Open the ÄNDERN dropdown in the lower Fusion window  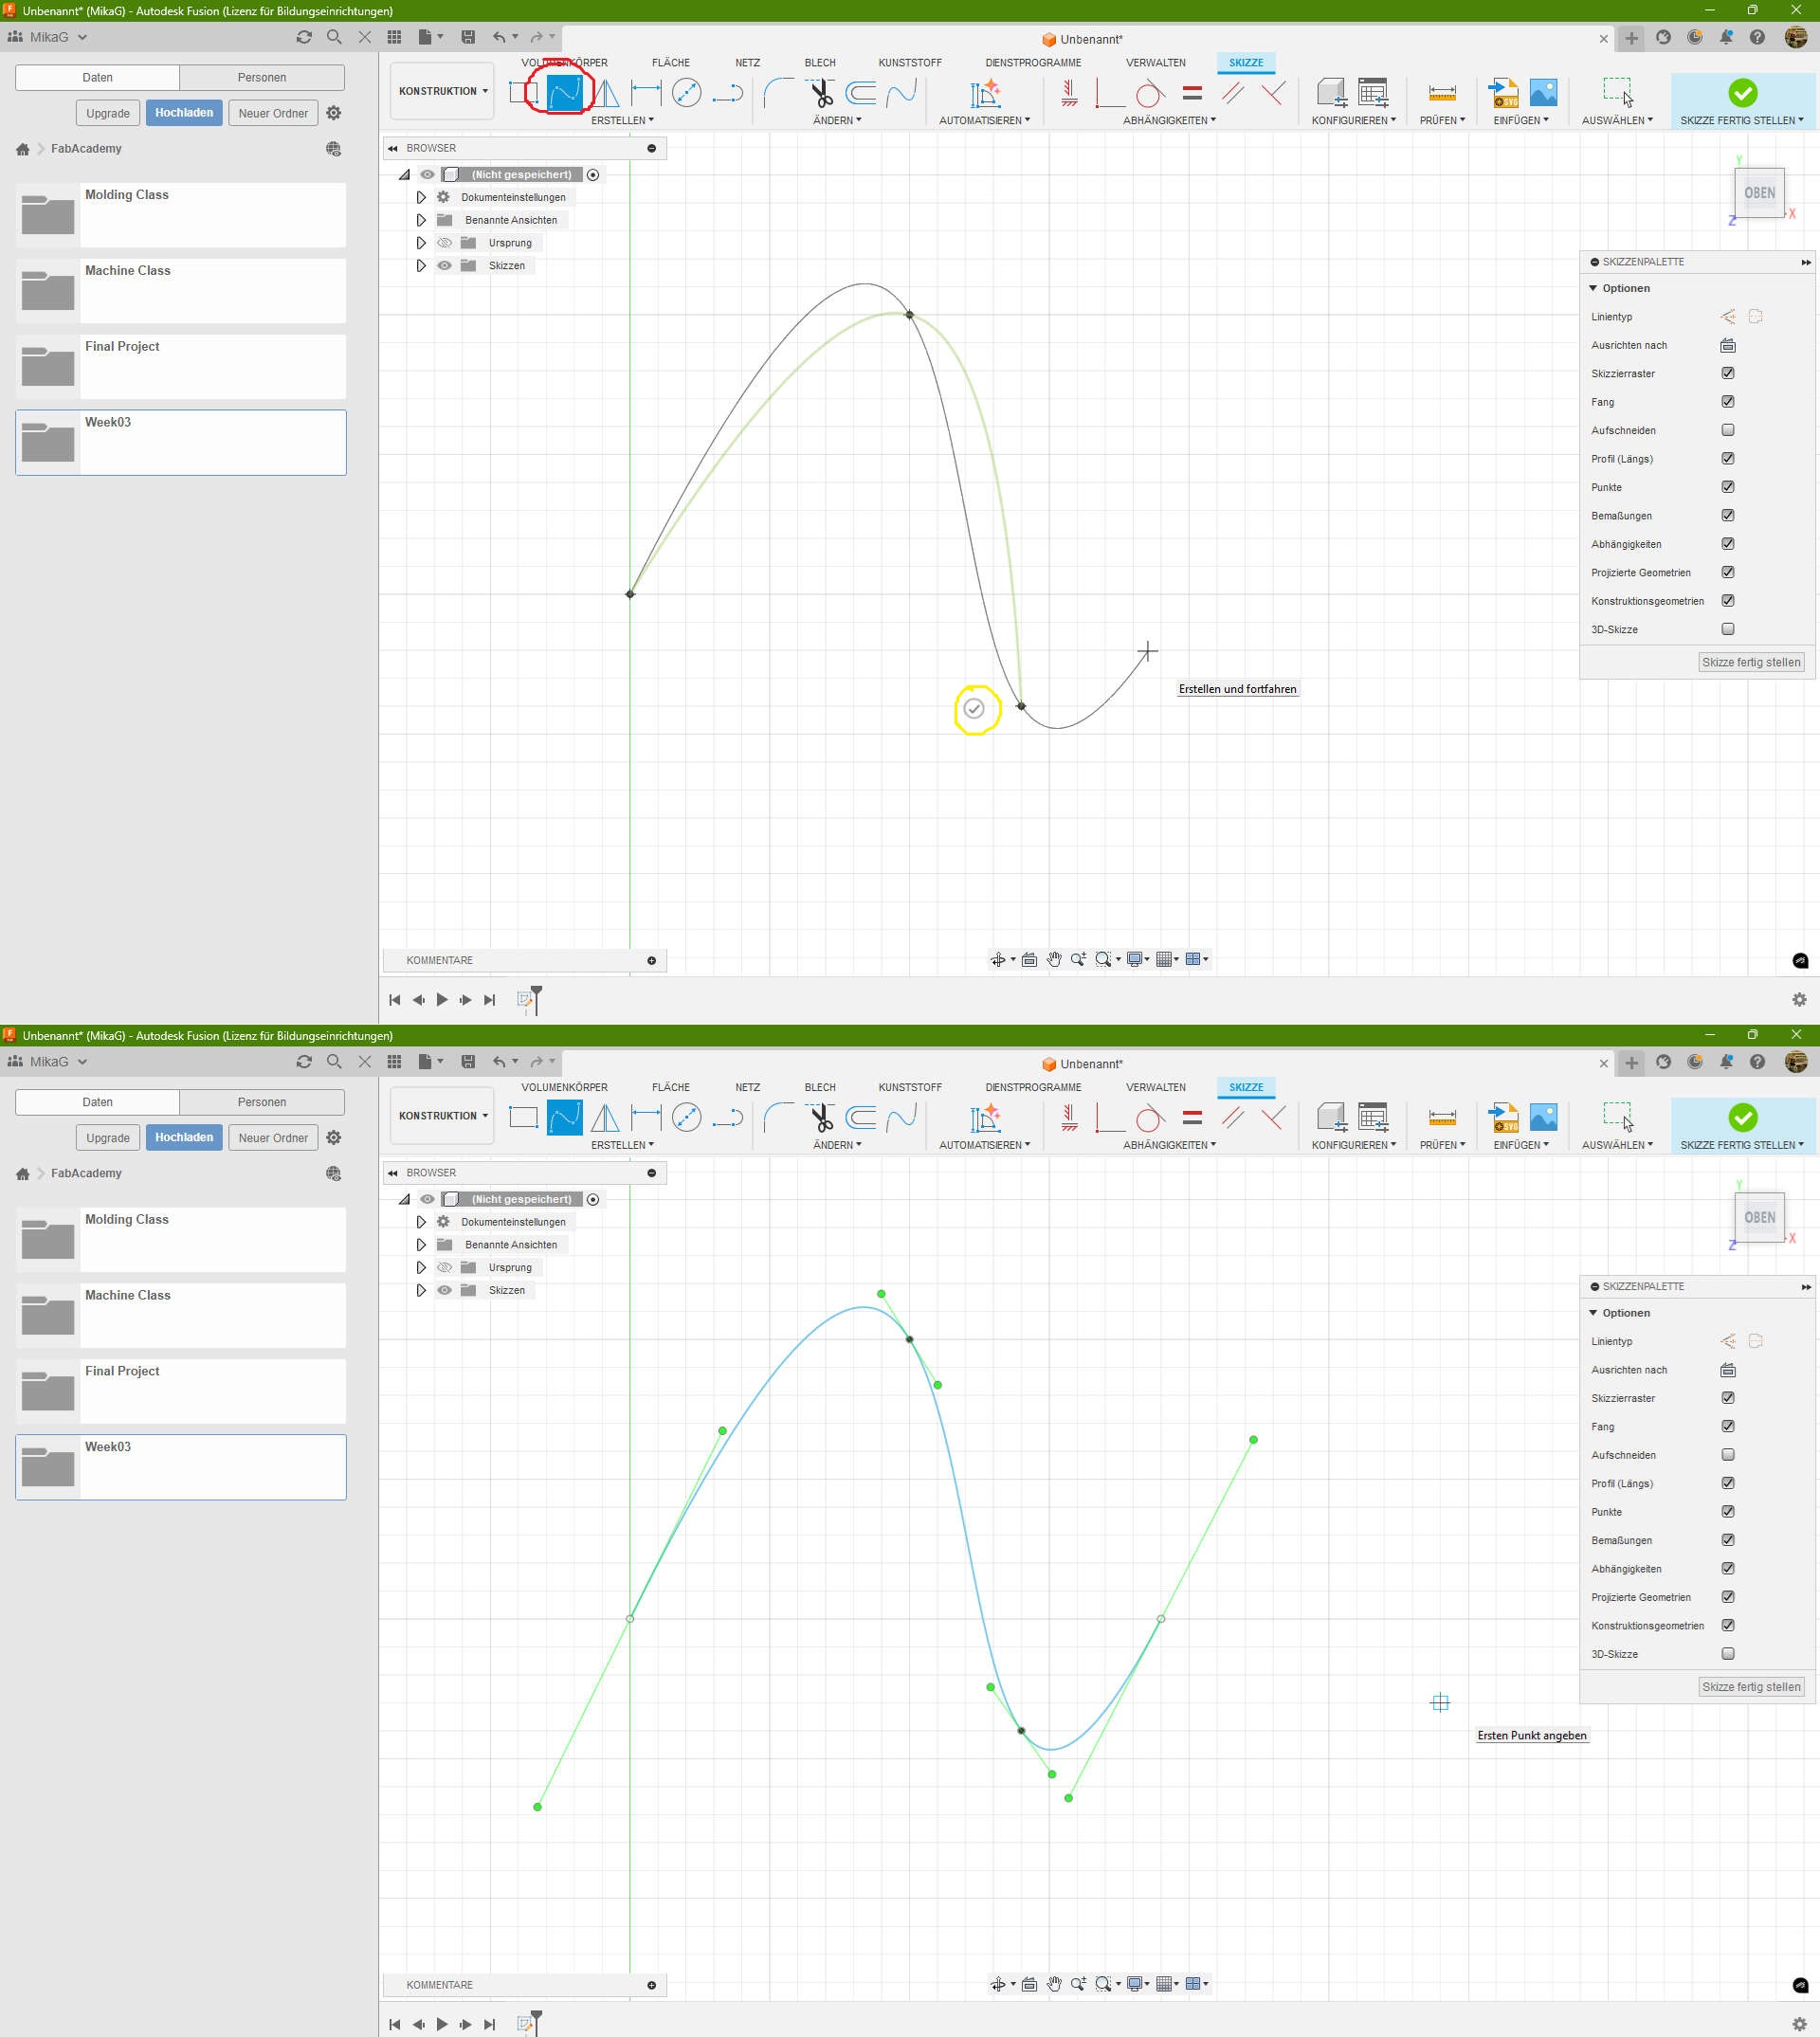[x=837, y=1145]
